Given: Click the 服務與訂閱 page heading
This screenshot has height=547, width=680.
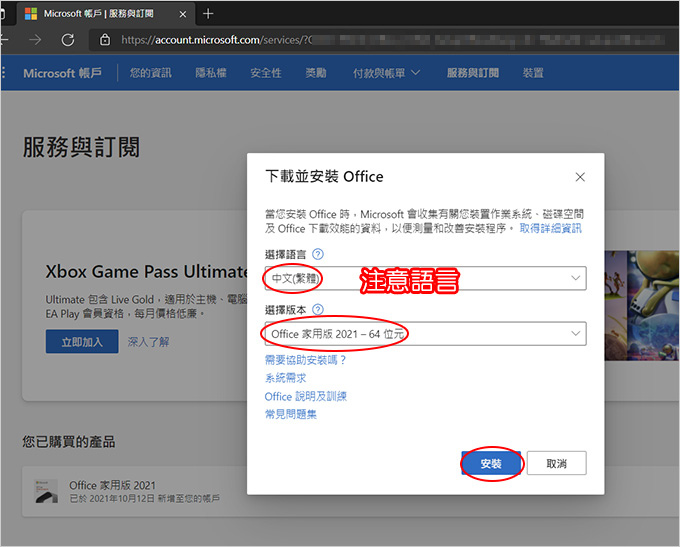Looking at the screenshot, I should tap(82, 147).
